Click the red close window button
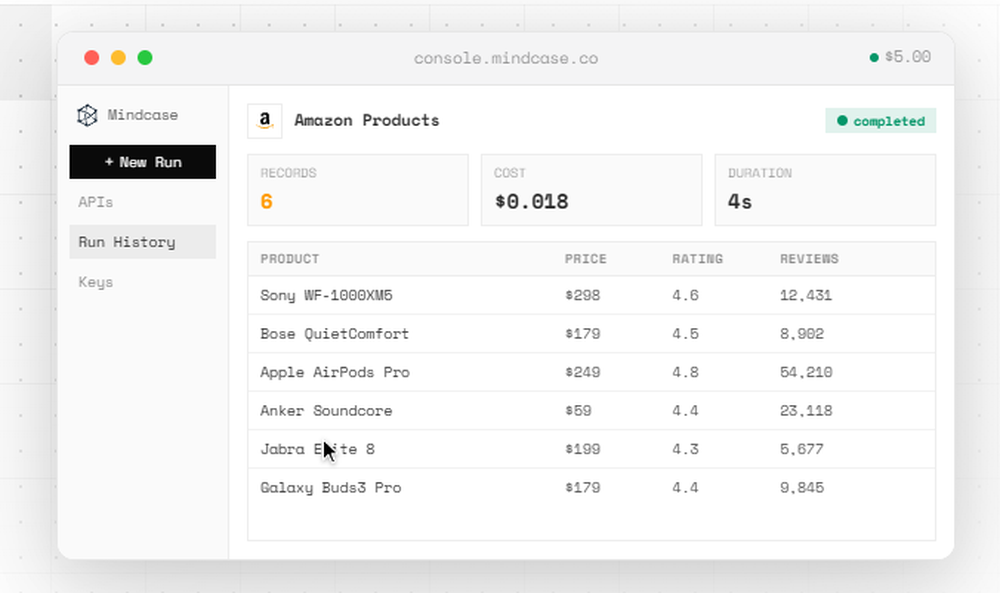The width and height of the screenshot is (1000, 593). click(92, 58)
